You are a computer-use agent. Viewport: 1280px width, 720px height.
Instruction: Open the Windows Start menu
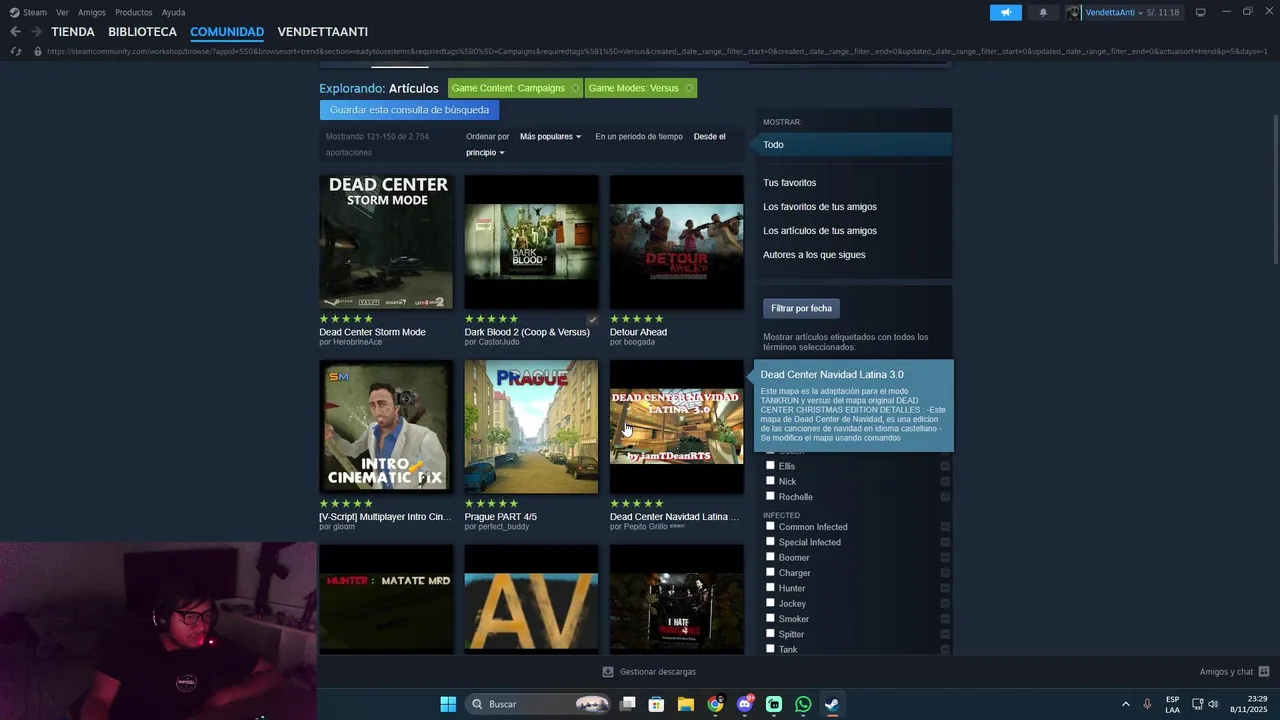(x=448, y=704)
